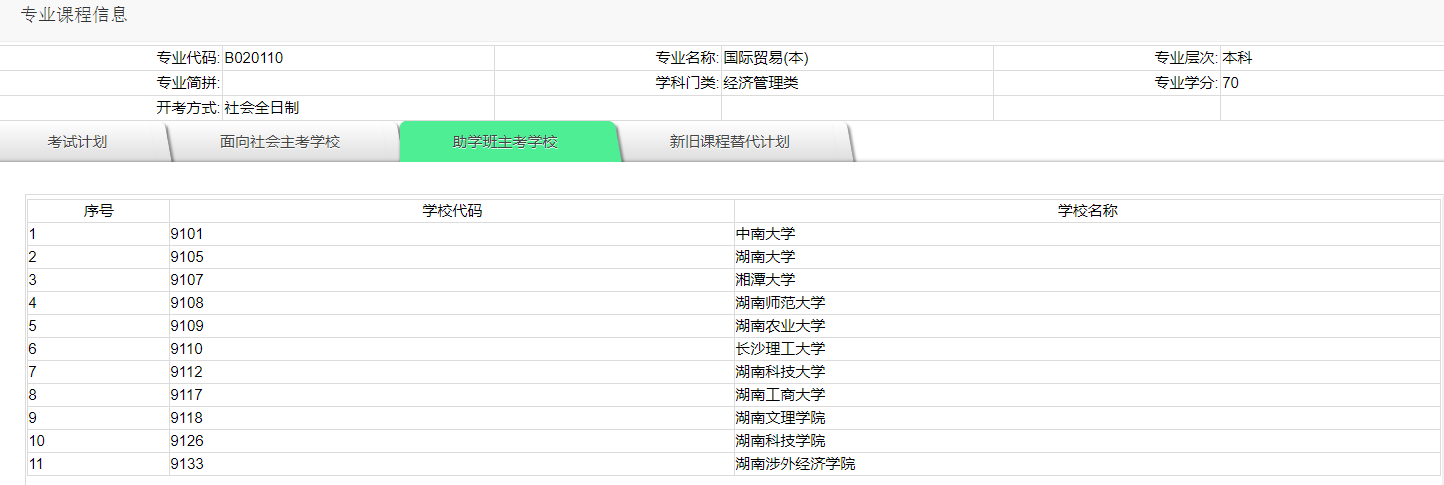This screenshot has height=485, width=1444.
Task: Select school name 长沙理工大学
Action: pyautogui.click(x=781, y=349)
